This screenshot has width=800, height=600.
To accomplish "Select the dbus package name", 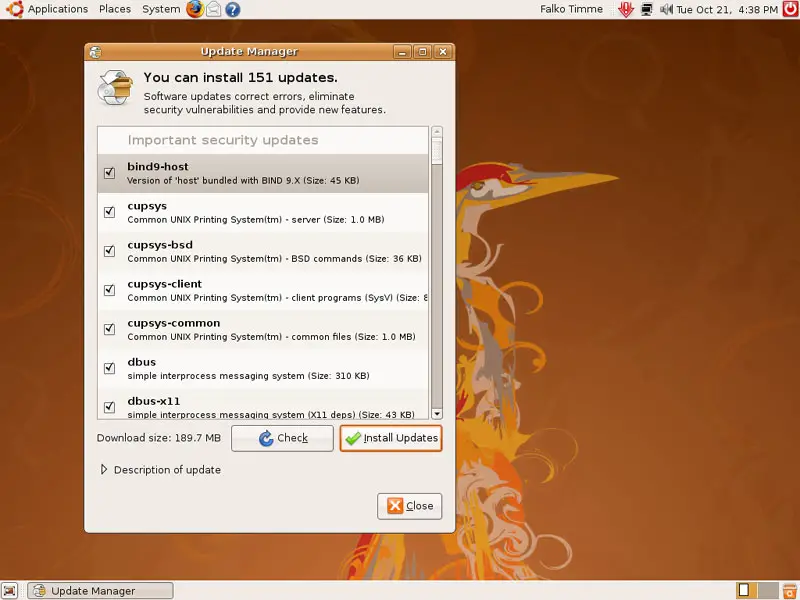I will pyautogui.click(x=141, y=362).
